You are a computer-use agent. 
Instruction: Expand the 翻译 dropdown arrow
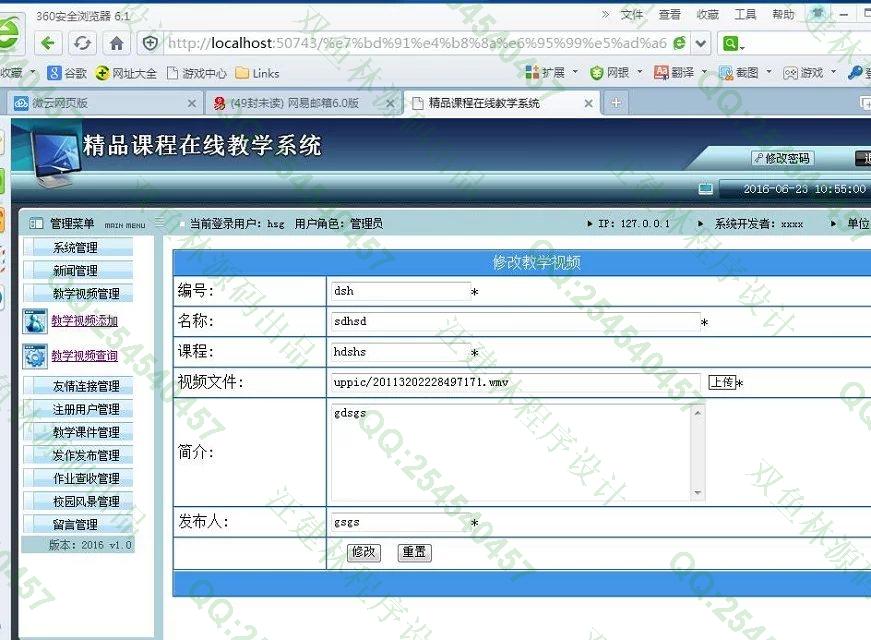704,72
